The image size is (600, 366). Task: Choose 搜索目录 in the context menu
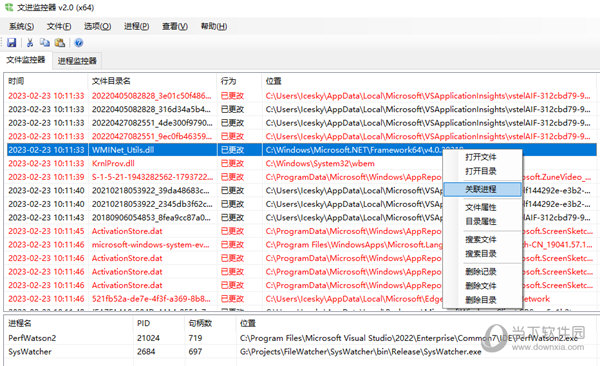[481, 253]
